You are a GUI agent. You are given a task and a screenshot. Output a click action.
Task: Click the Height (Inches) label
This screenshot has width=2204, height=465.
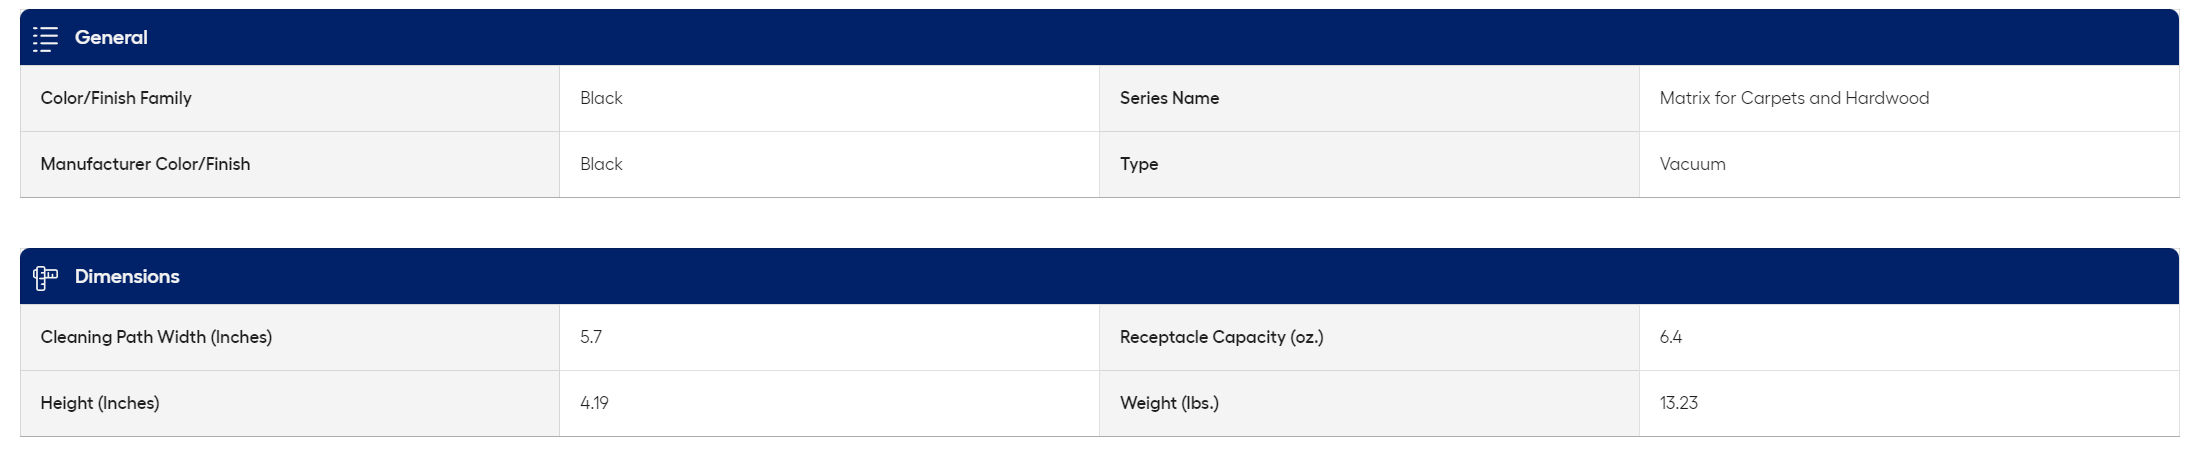[x=100, y=403]
